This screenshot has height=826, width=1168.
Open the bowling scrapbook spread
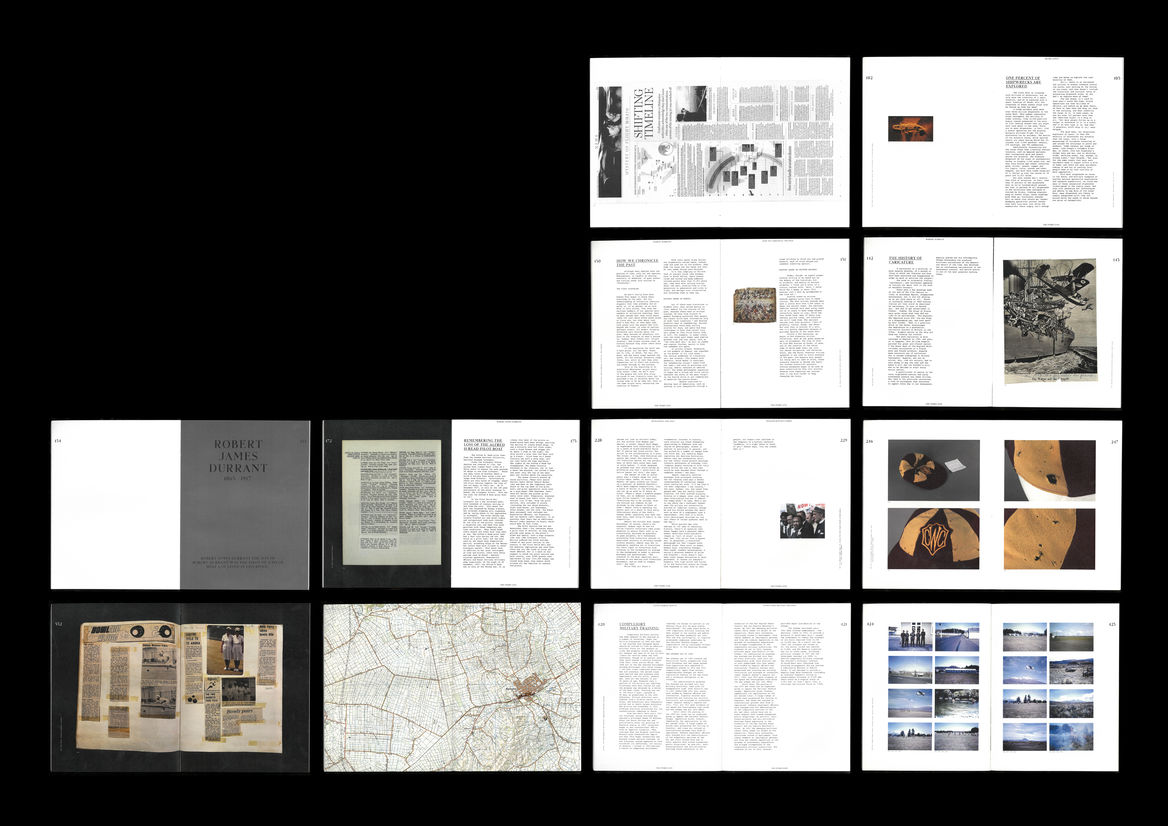180,686
